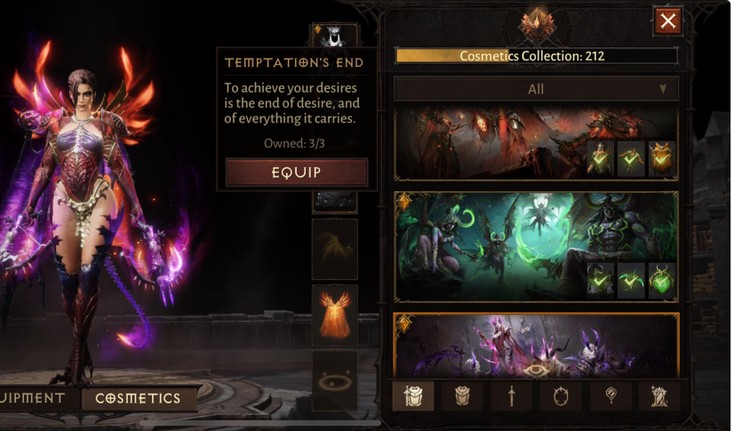
Task: Switch to the Equipment tab
Action: point(33,398)
